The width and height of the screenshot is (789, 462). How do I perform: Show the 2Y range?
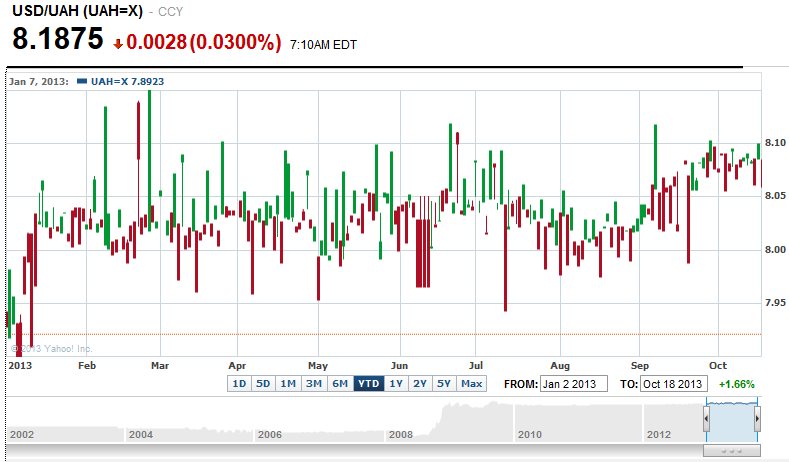(x=420, y=384)
